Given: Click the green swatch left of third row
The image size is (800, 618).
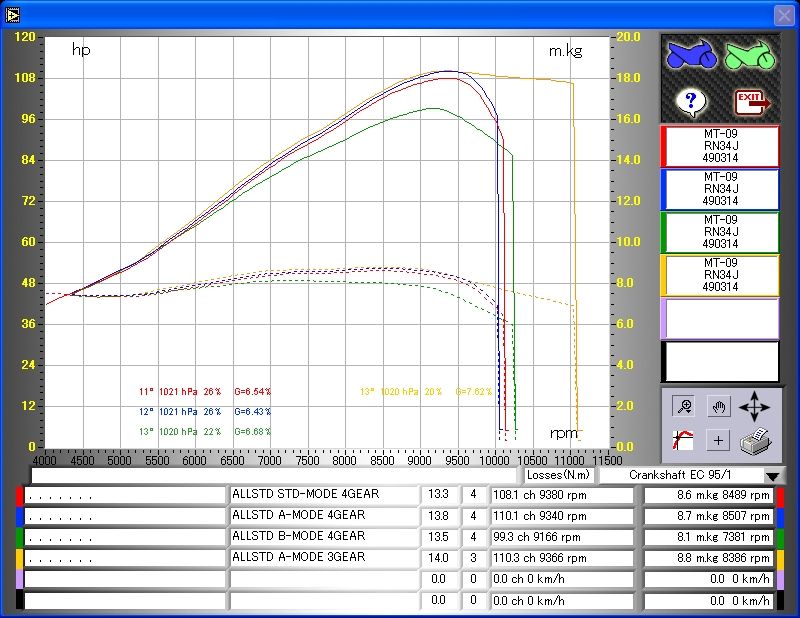Looking at the screenshot, I should click(x=19, y=537).
